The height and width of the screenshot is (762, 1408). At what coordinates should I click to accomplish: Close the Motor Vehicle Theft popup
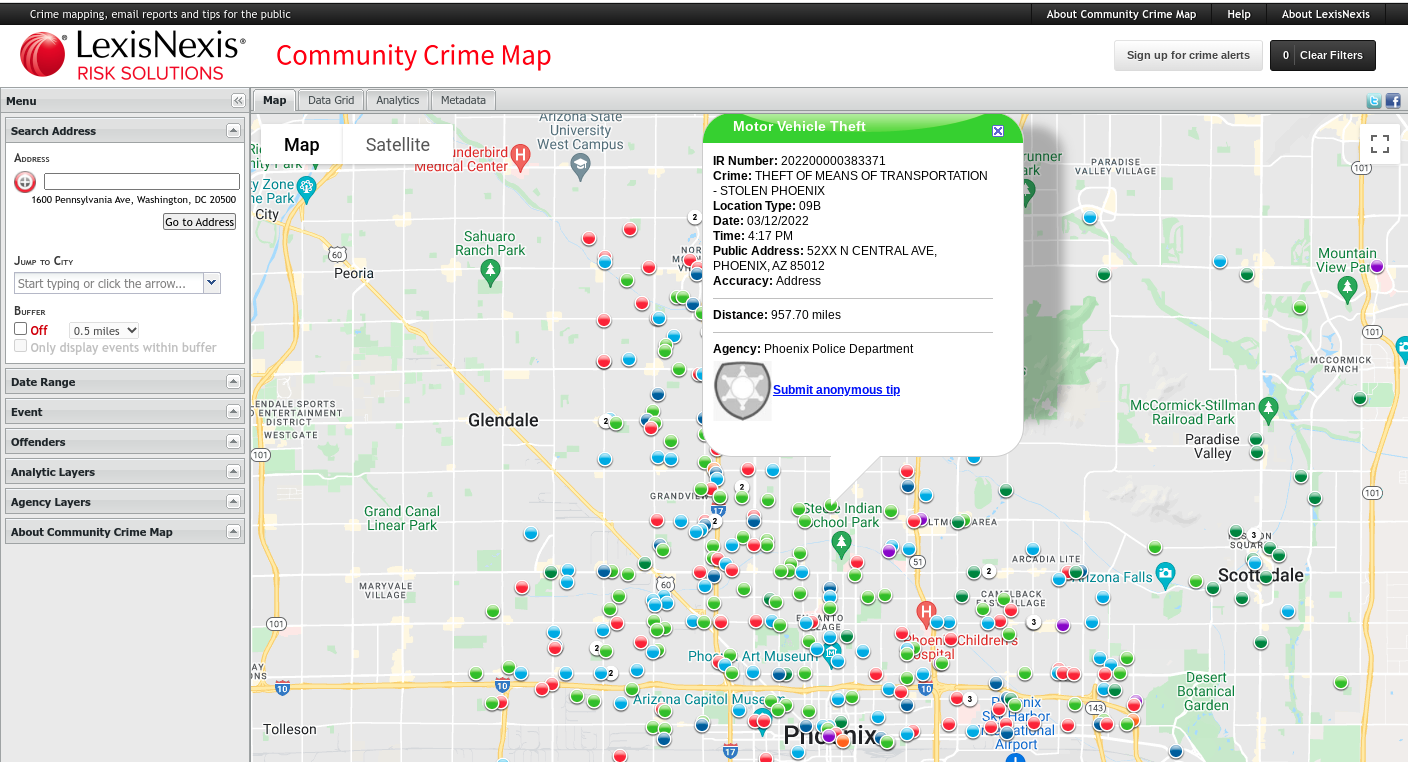997,131
